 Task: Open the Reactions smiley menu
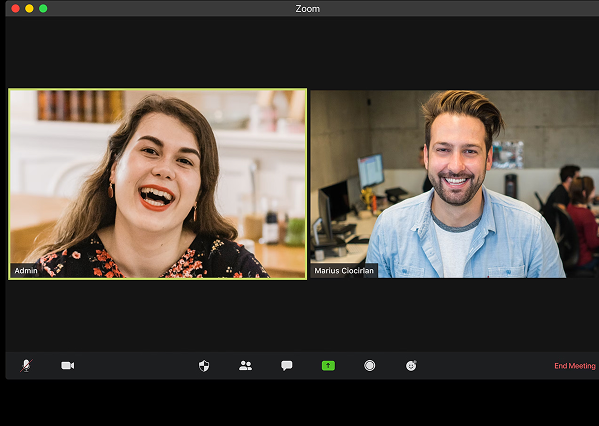coord(411,366)
